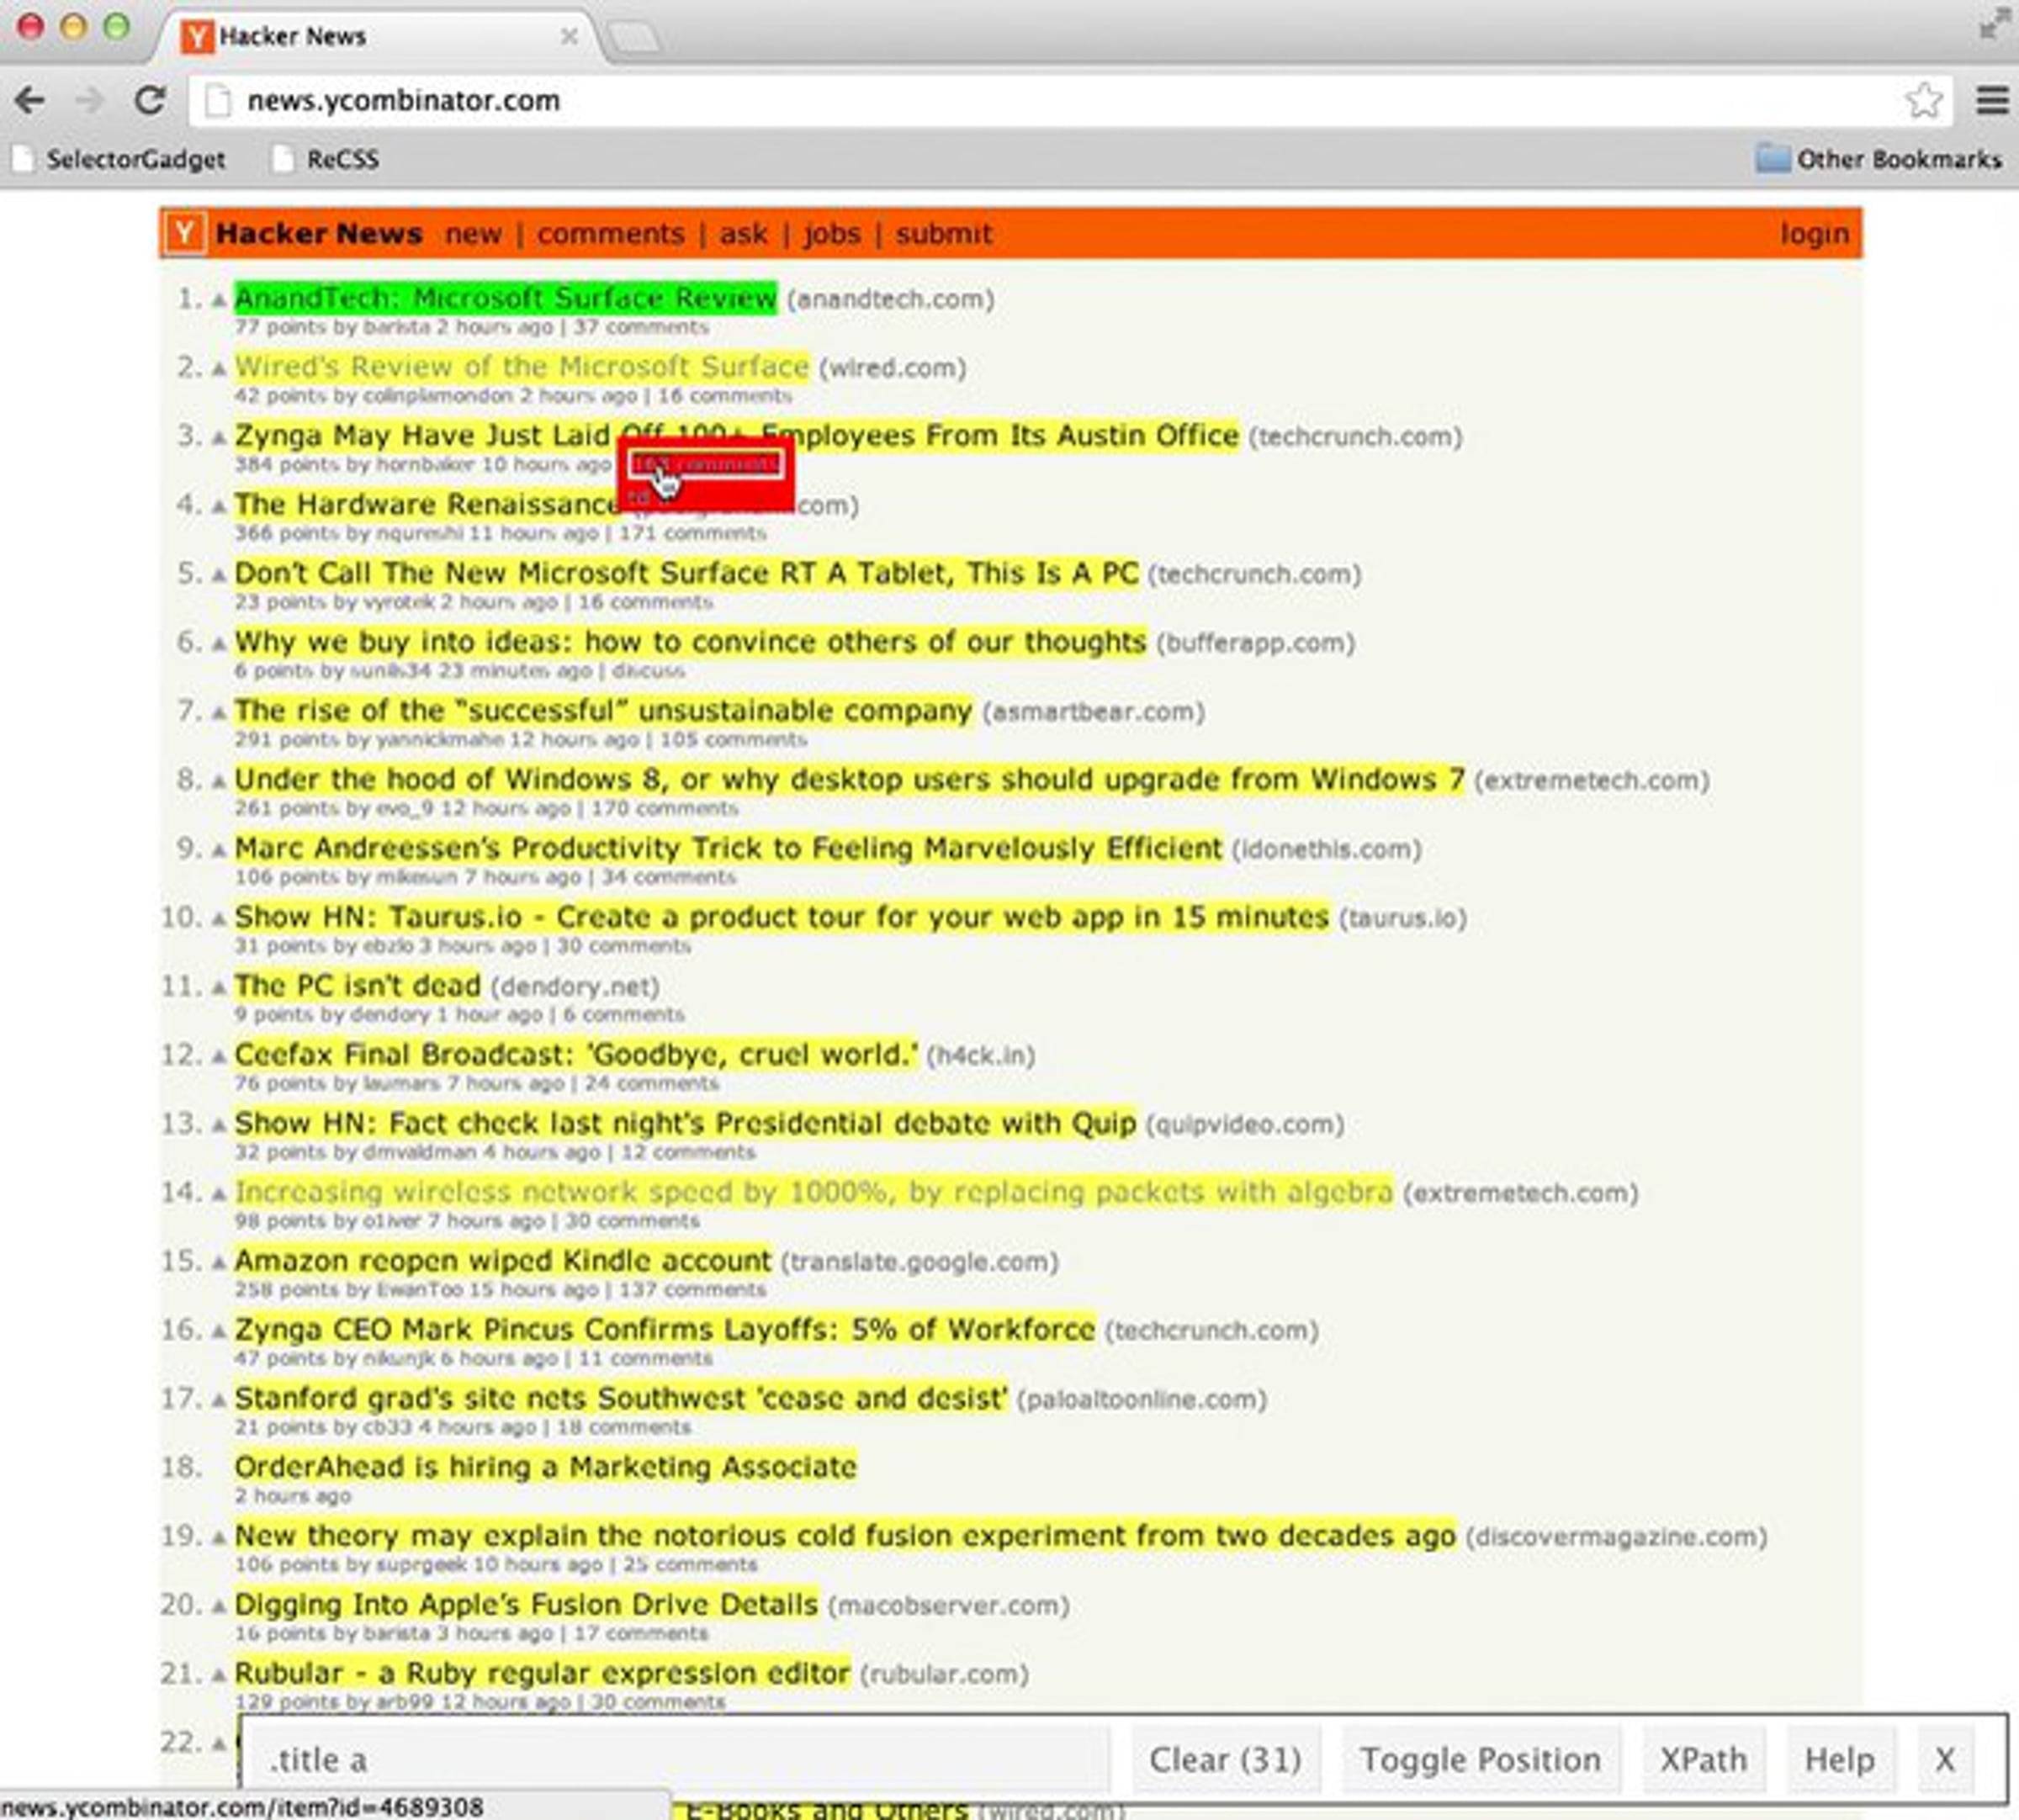Open the Other Bookmarks folder
Image resolution: width=2019 pixels, height=1820 pixels.
1879,159
